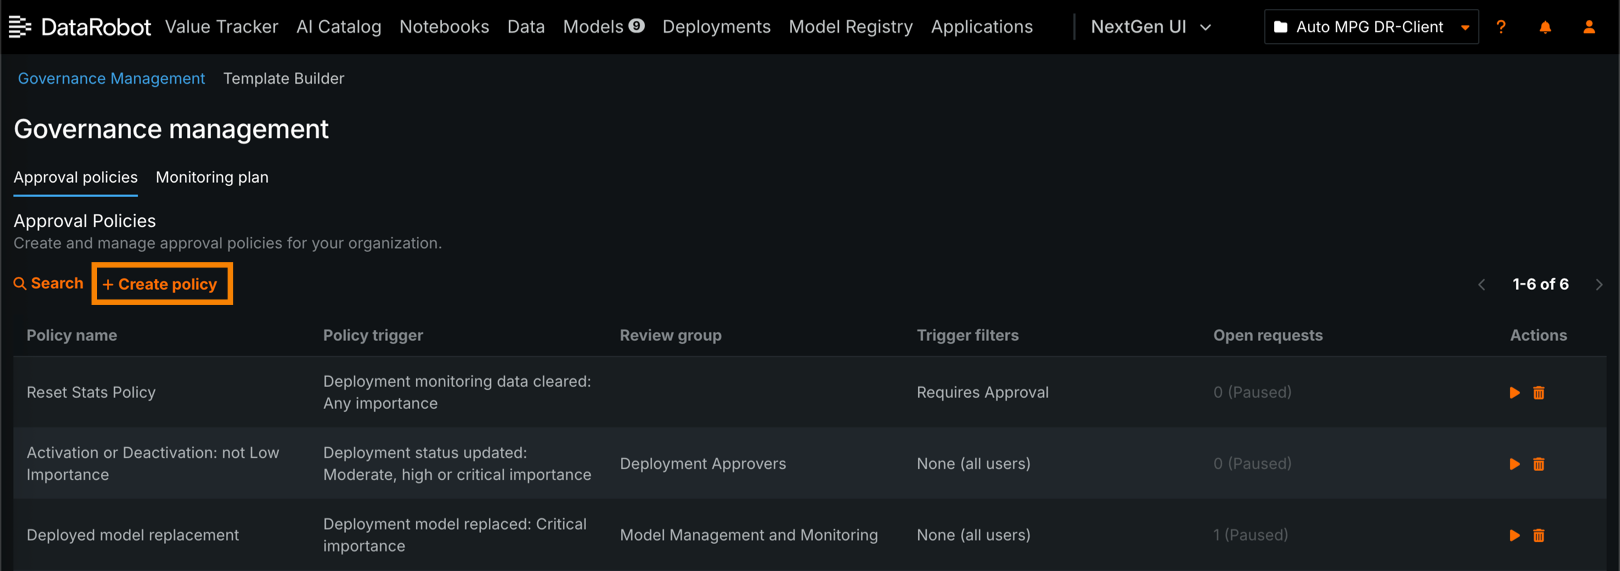Go to next page of policies
This screenshot has height=571, width=1620.
click(x=1599, y=285)
